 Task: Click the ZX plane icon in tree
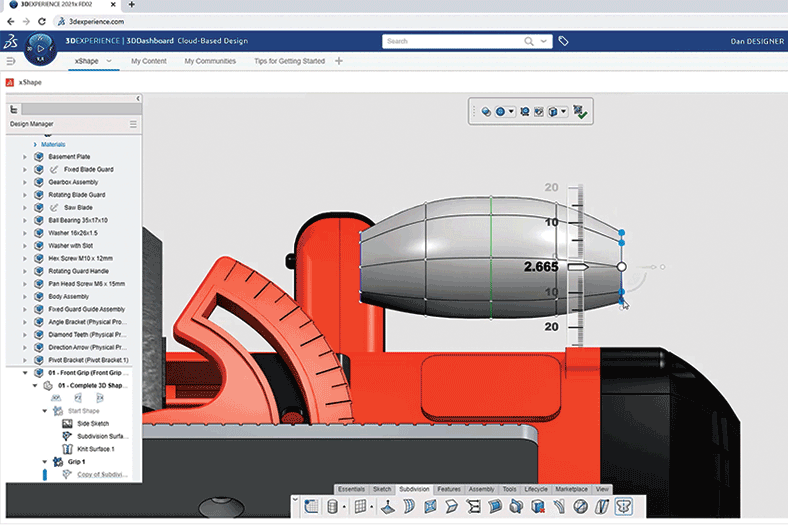pyautogui.click(x=100, y=398)
